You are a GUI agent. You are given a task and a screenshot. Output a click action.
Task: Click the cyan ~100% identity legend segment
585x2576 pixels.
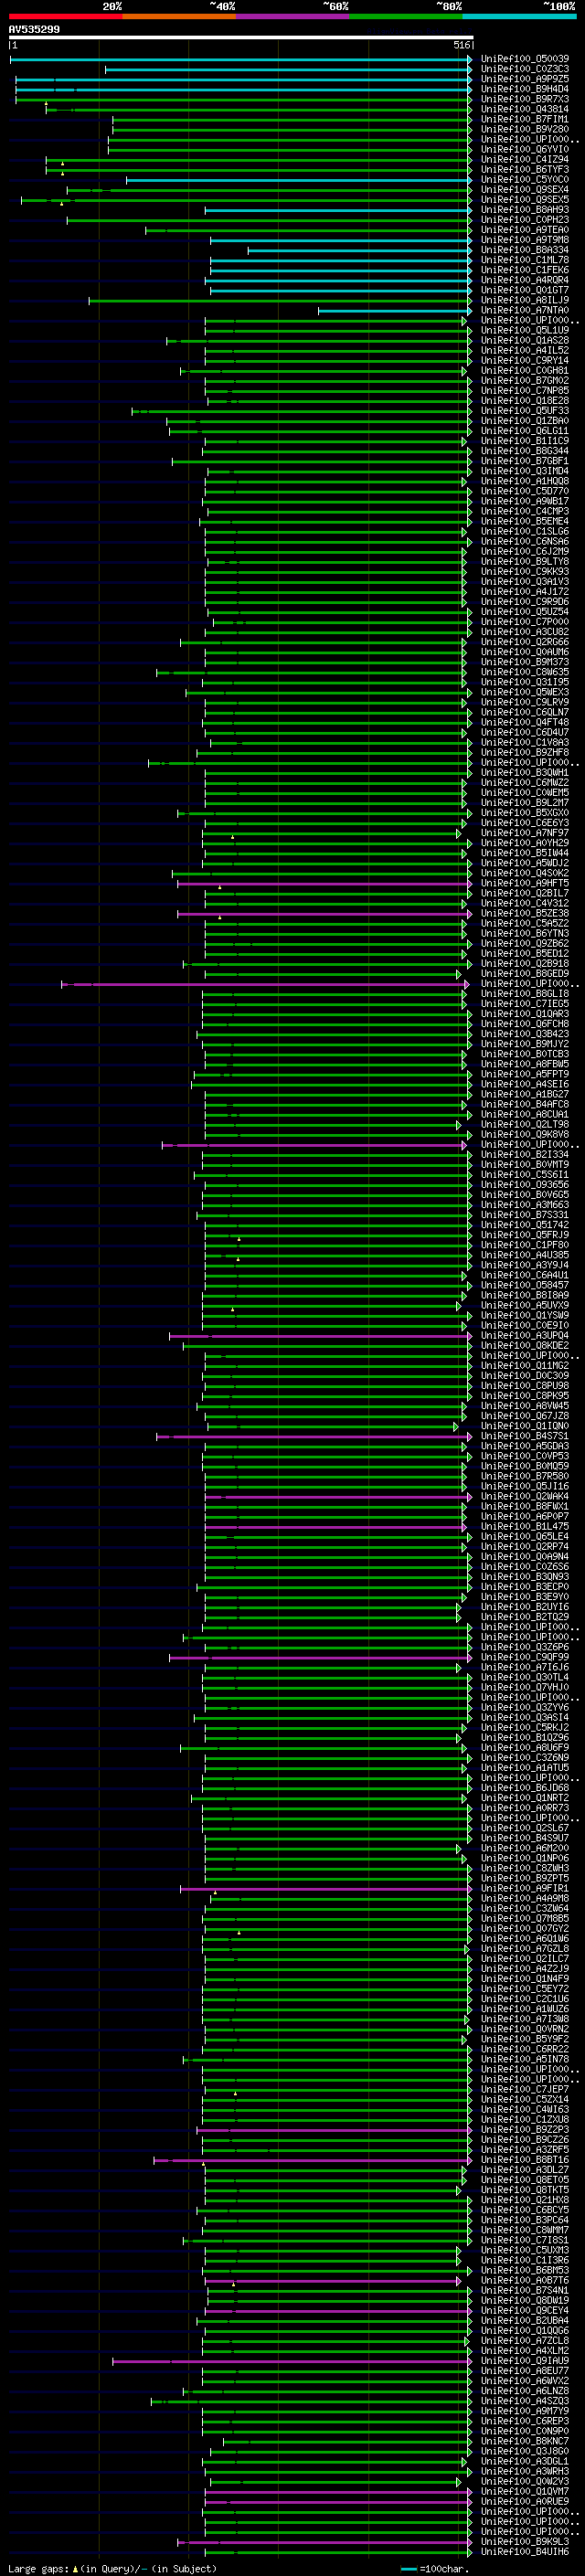click(x=519, y=16)
